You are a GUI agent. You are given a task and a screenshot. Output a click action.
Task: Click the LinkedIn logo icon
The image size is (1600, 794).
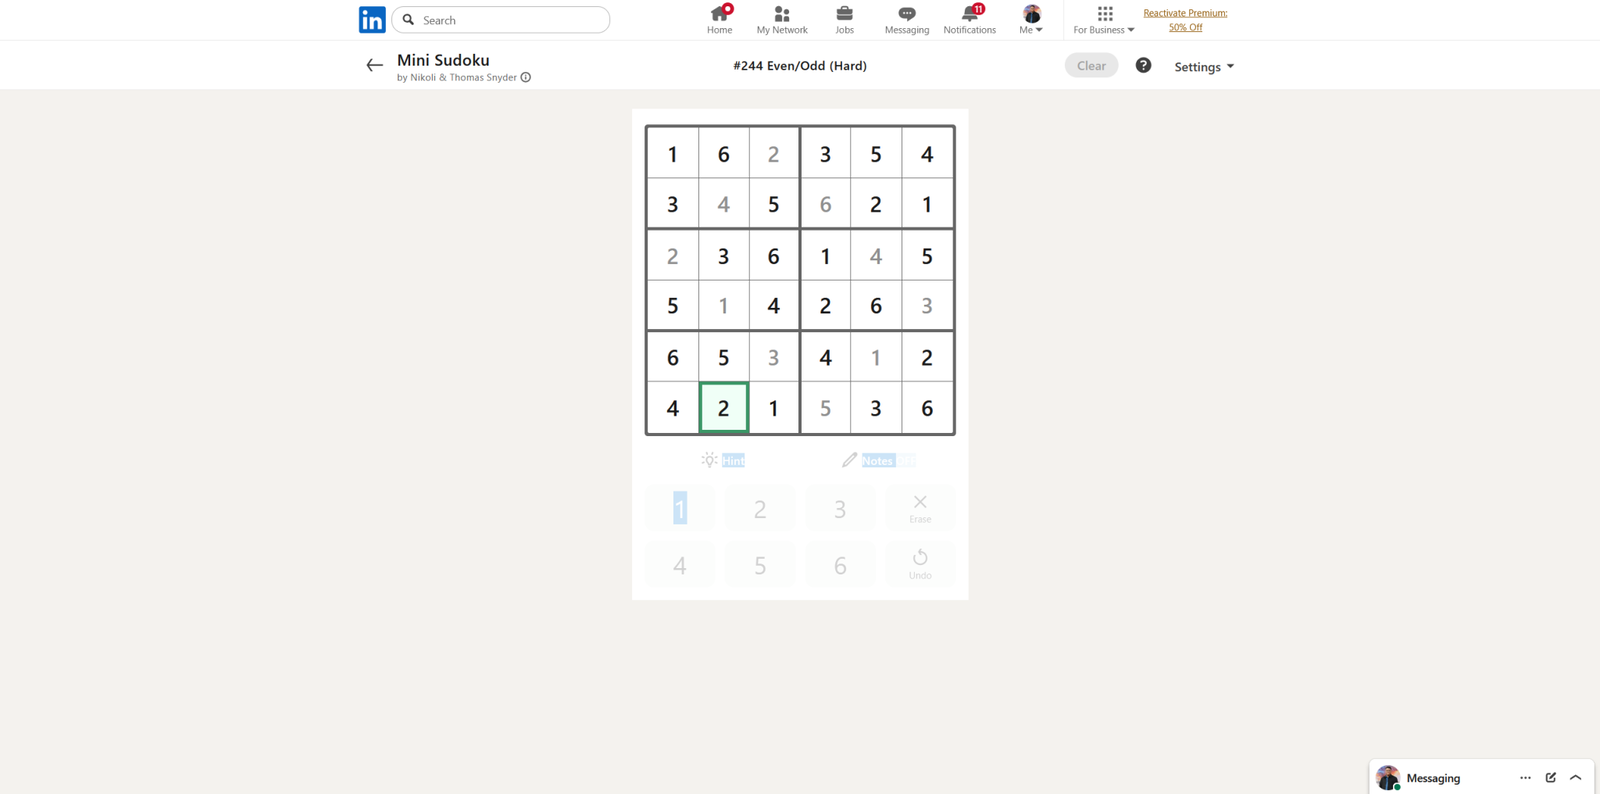click(x=372, y=20)
